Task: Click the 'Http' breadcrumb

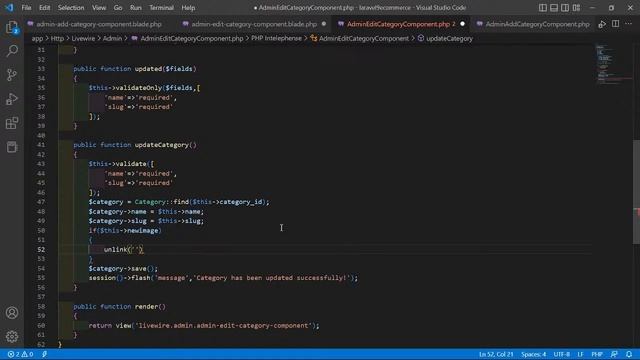Action: 57,38
